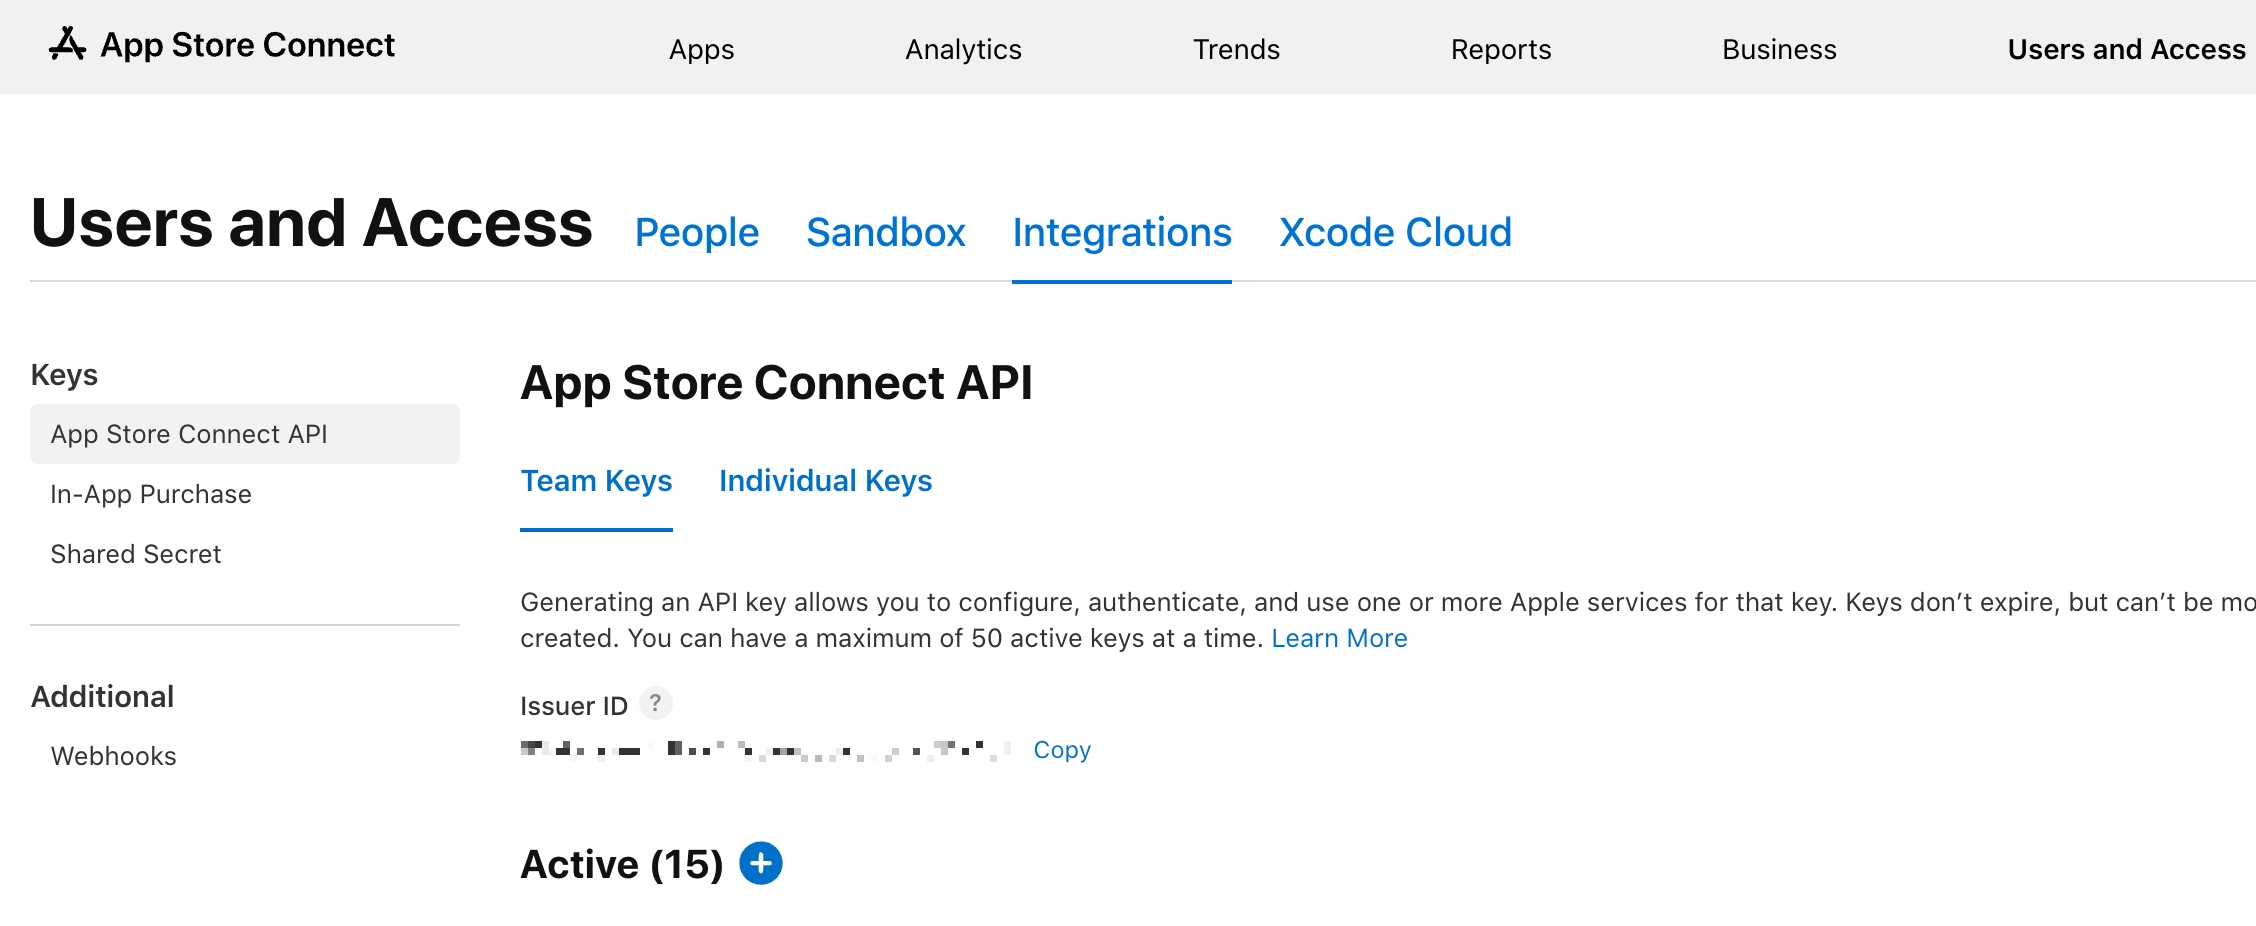Navigate to Analytics
Viewport: 2256px width, 926px height.
coord(962,48)
